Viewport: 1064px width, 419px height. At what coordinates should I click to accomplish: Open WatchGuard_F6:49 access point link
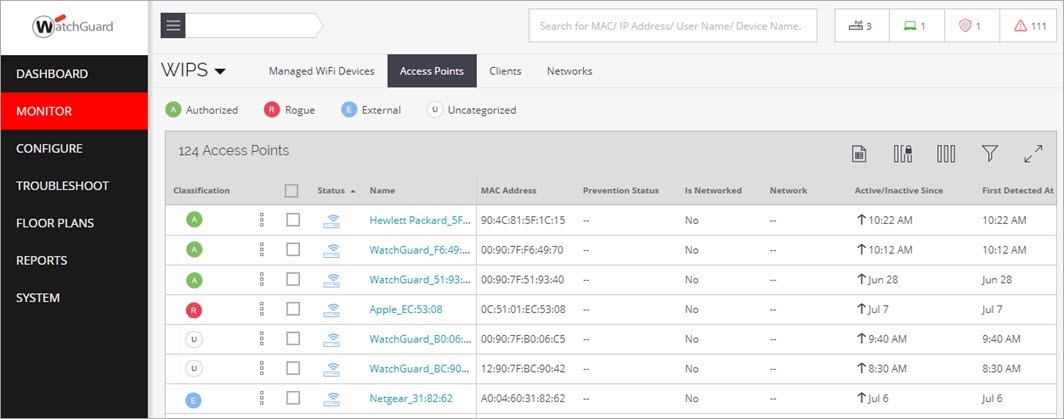(420, 250)
